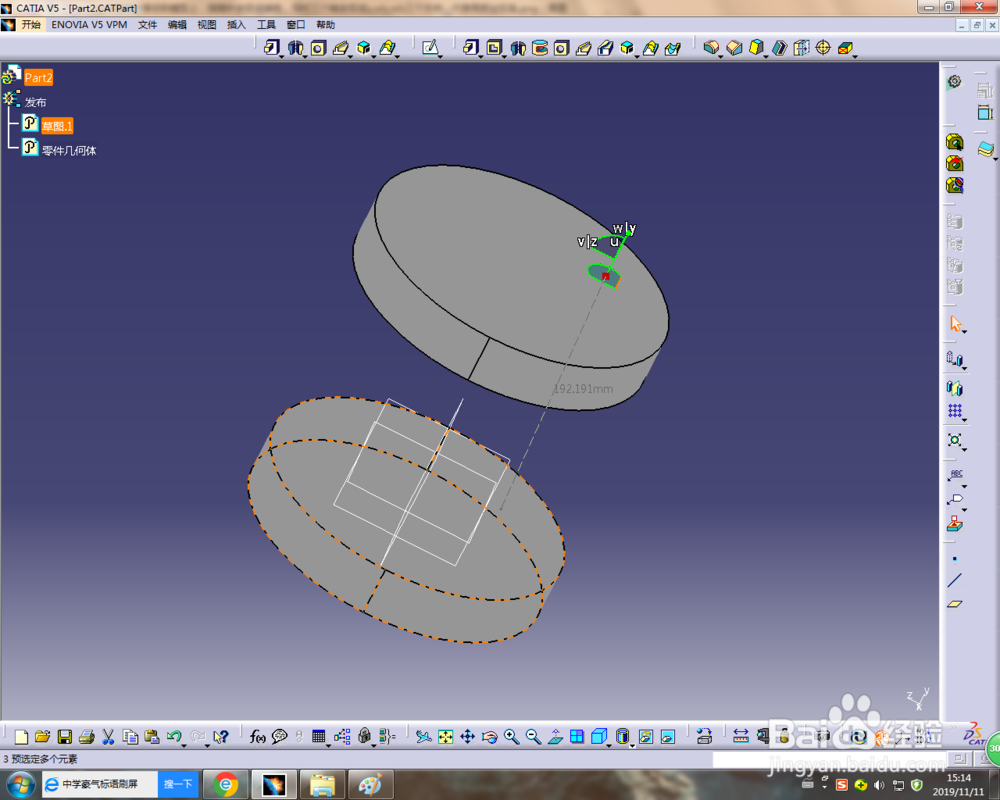Expand the first Pad icon dropdown arrow
Screen dimensions: 1000x800
pyautogui.click(x=281, y=56)
